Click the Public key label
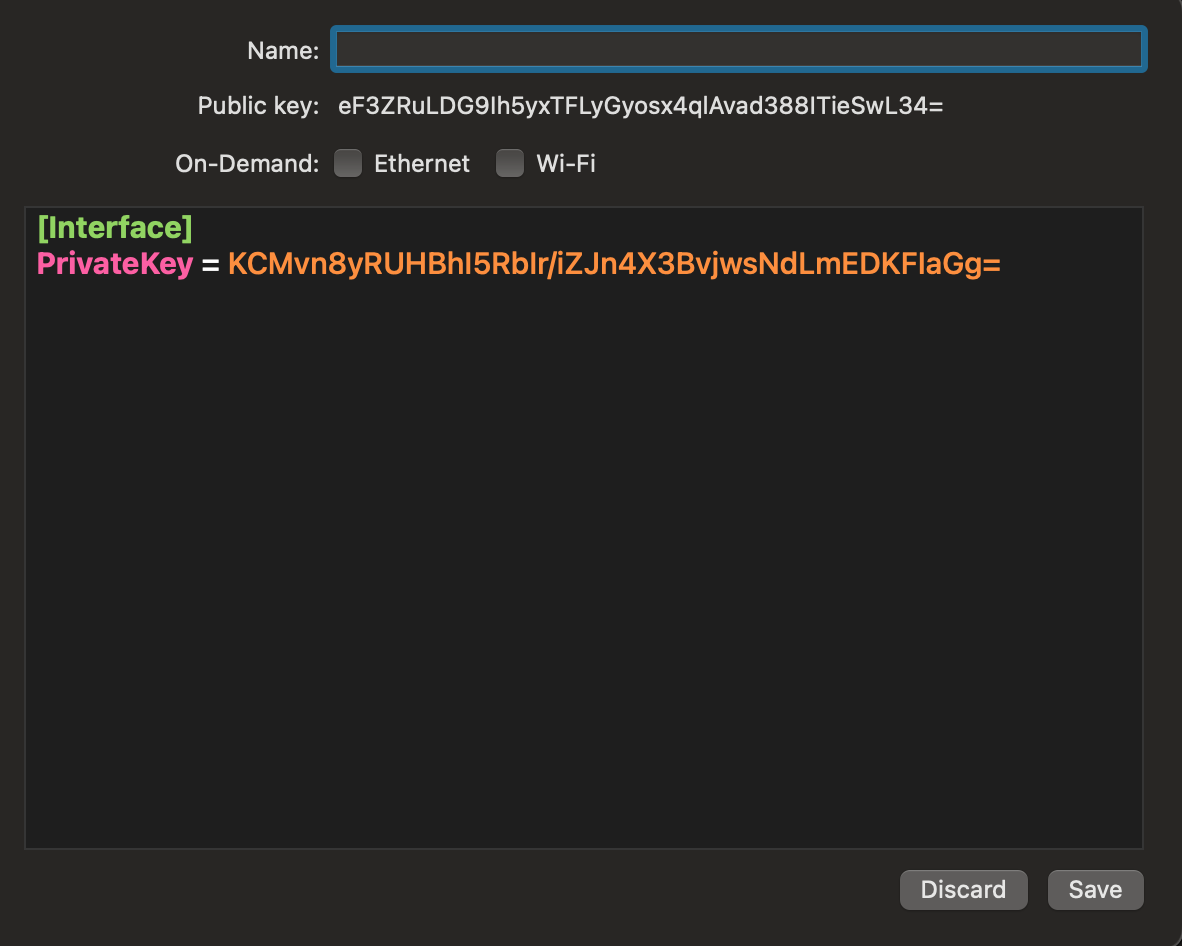Screen dimensions: 1182x946 pos(257,105)
